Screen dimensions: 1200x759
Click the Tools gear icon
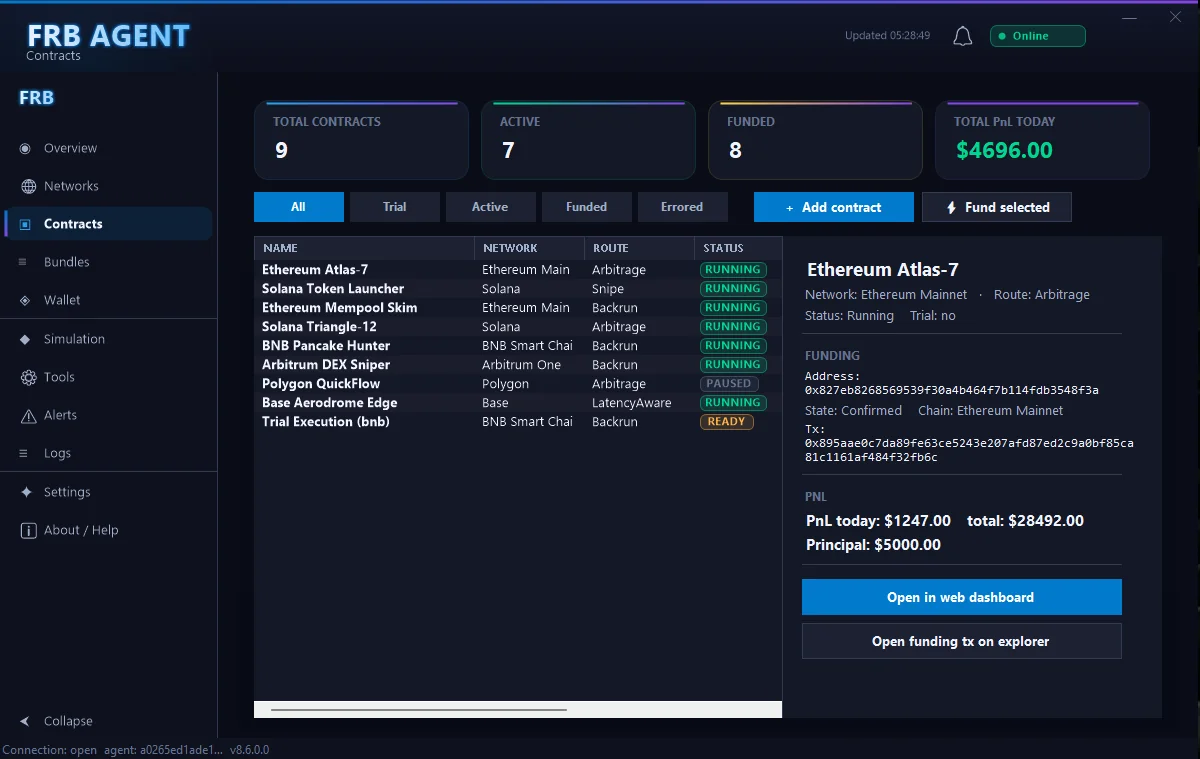[x=28, y=377]
